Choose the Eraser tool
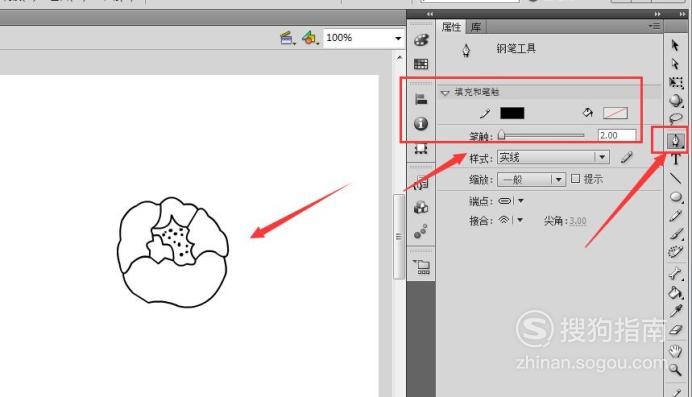692x397 pixels. [676, 330]
